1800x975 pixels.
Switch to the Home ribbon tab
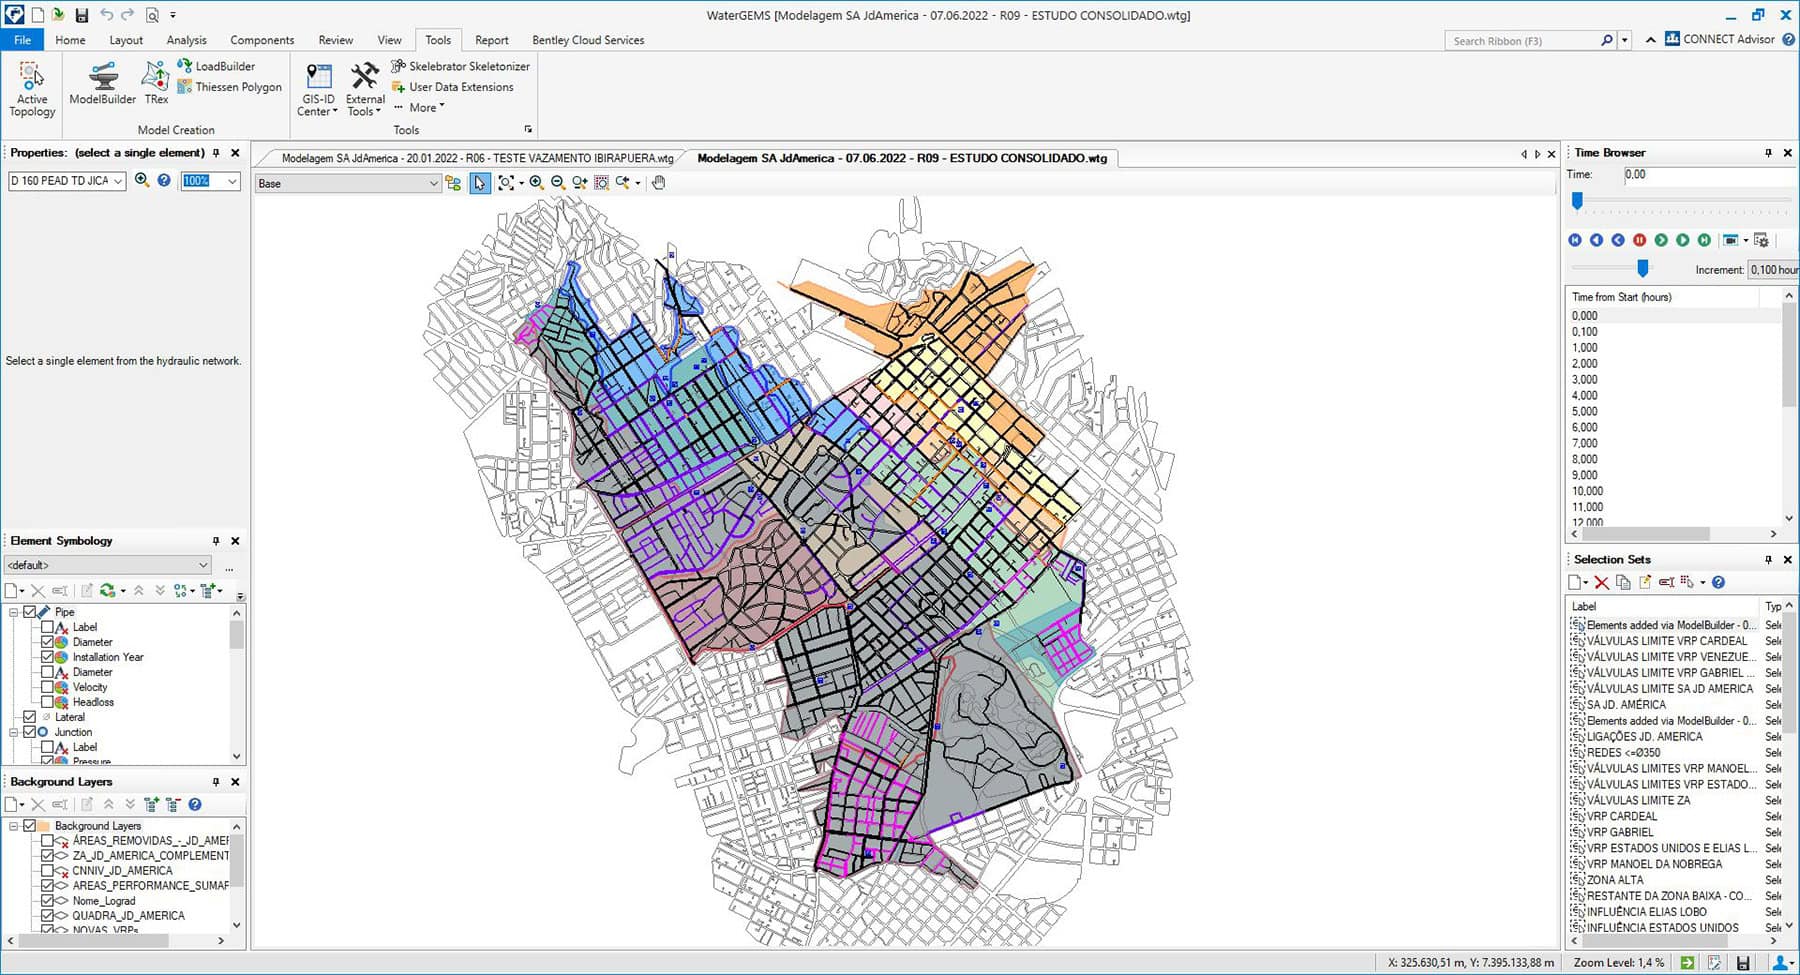(x=70, y=40)
